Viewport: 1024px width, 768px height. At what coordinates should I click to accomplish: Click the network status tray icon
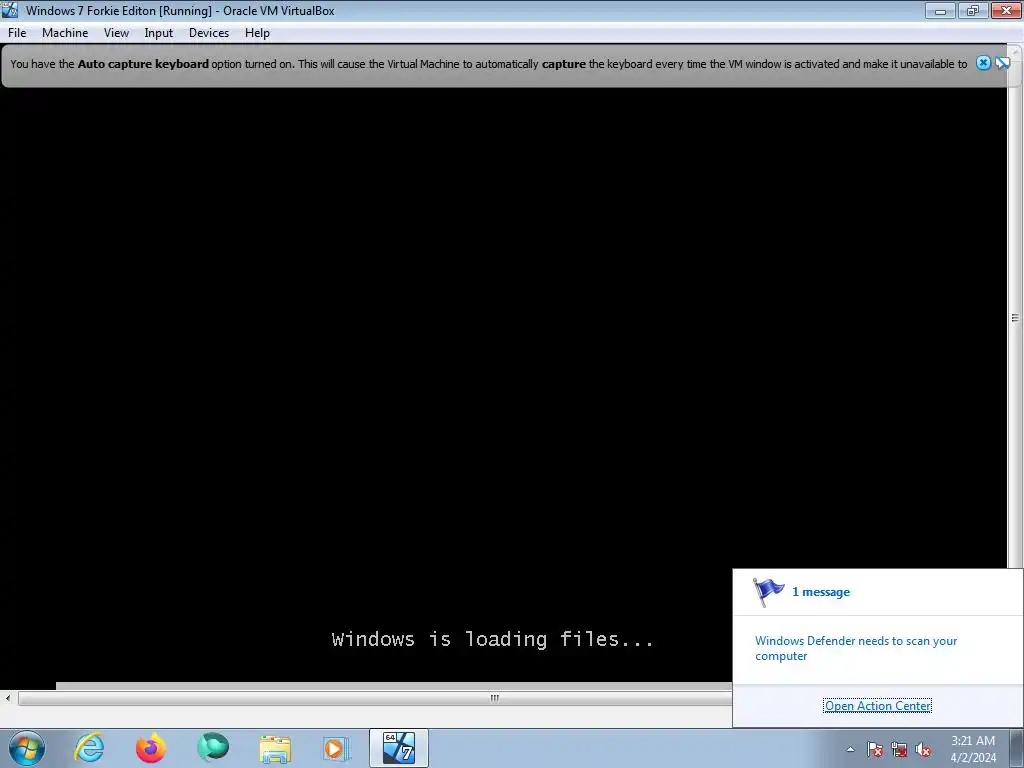point(899,749)
